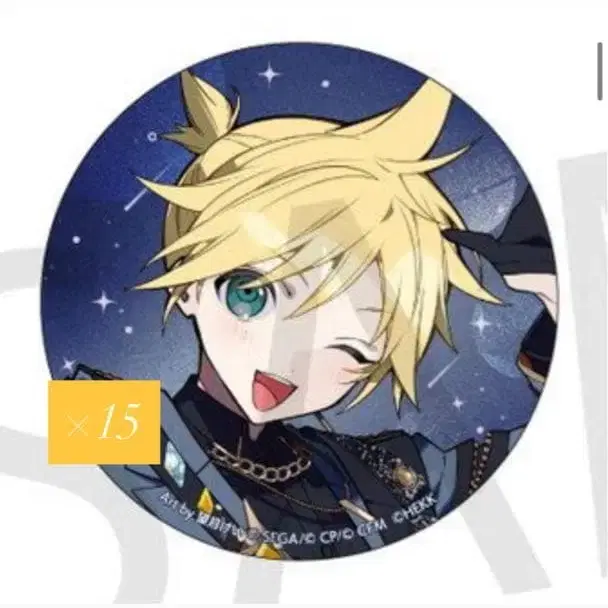Click the yellow triangular gem on jacket
Image resolution: width=608 pixels, height=608 pixels.
pyautogui.click(x=206, y=501)
